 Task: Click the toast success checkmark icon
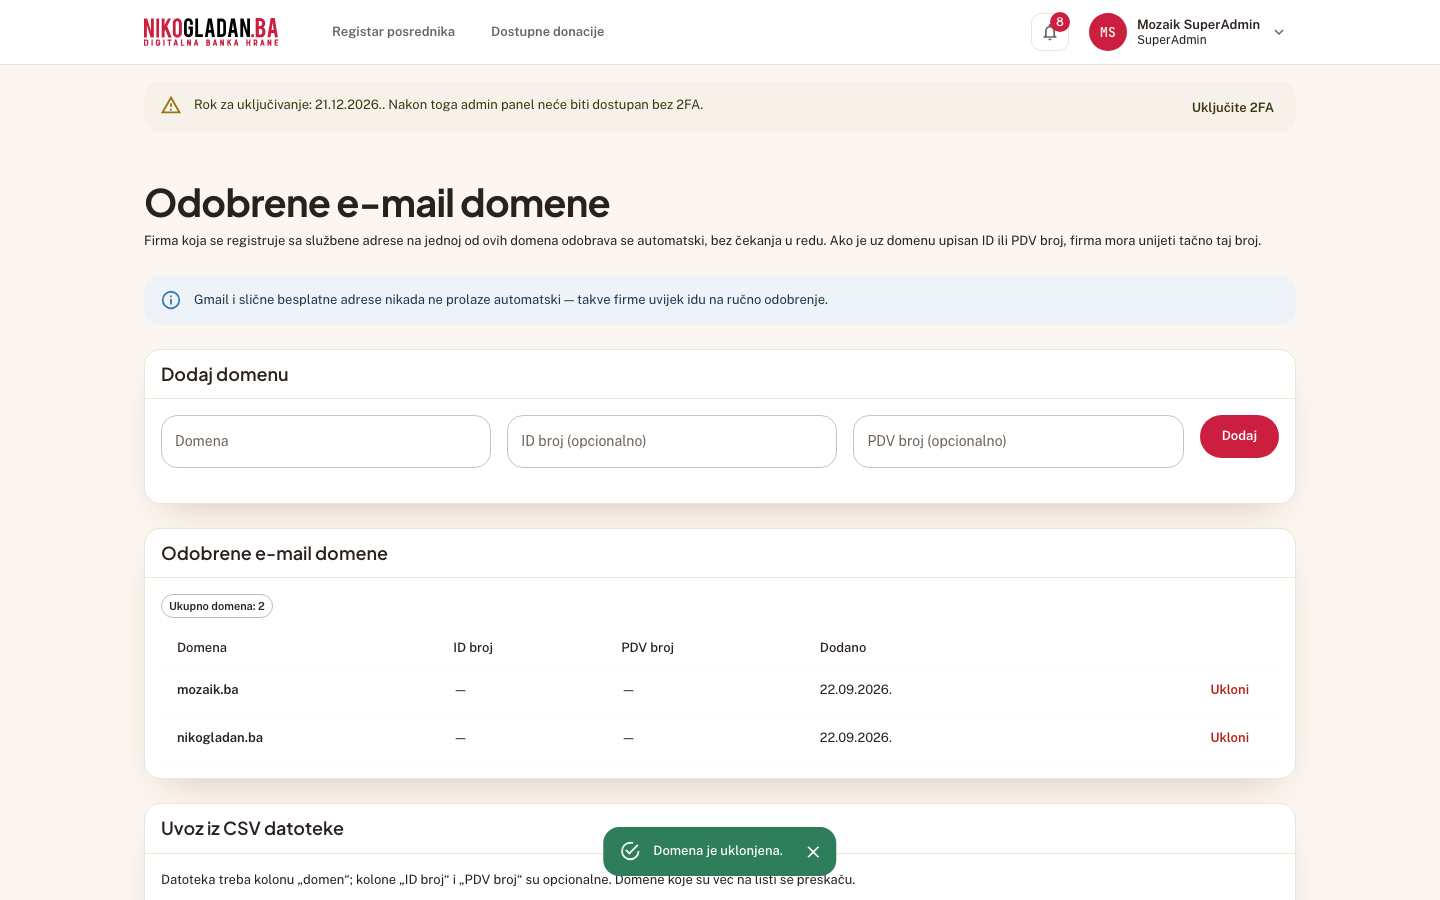pos(630,851)
